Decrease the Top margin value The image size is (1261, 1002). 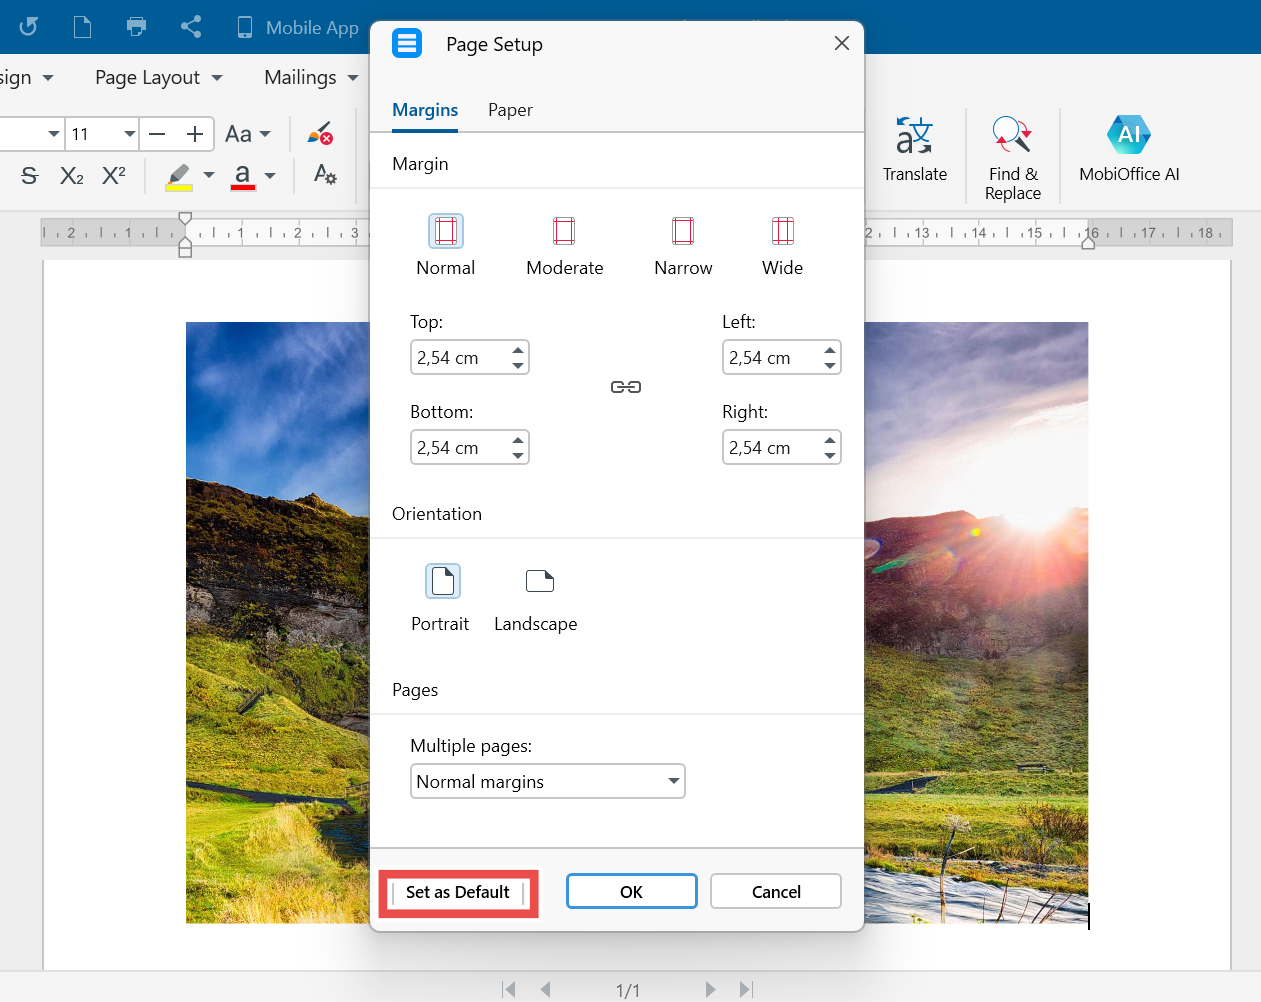pyautogui.click(x=518, y=366)
